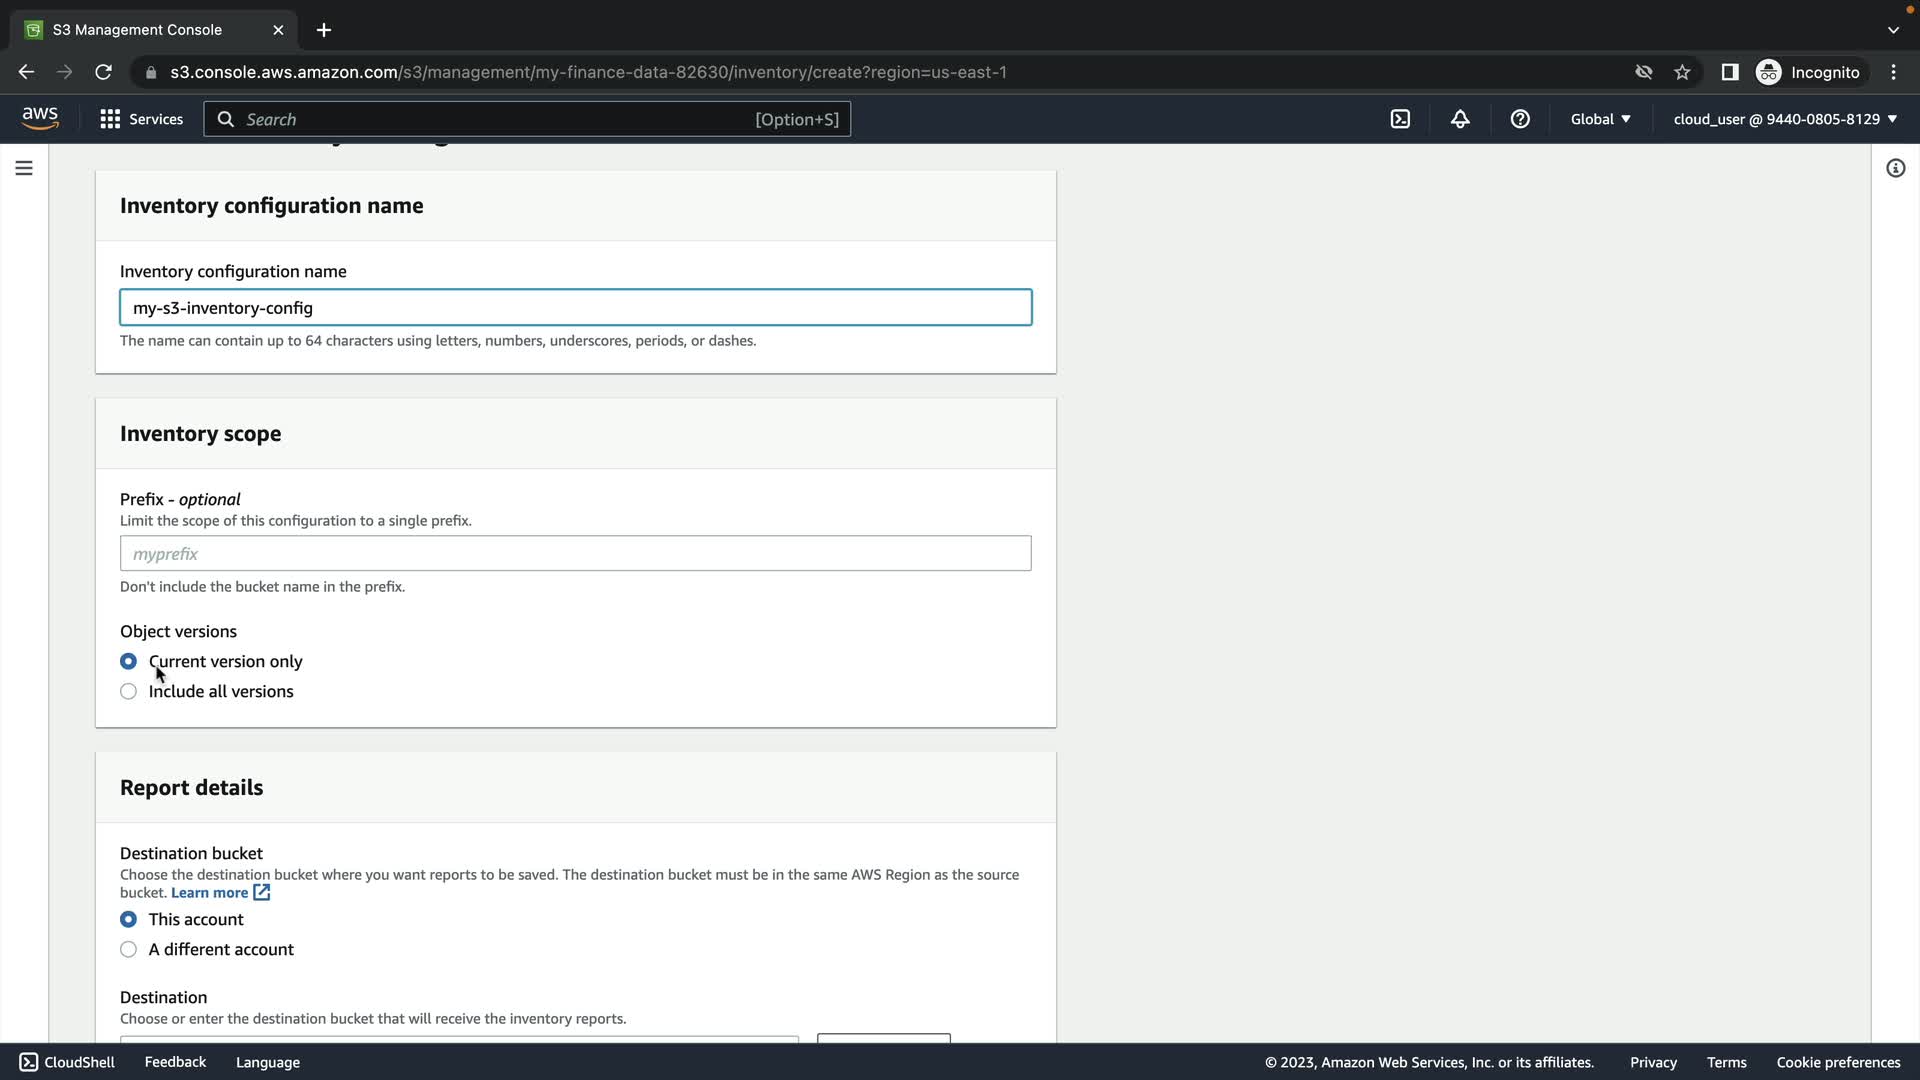Click into the Prefix input field

click(575, 554)
